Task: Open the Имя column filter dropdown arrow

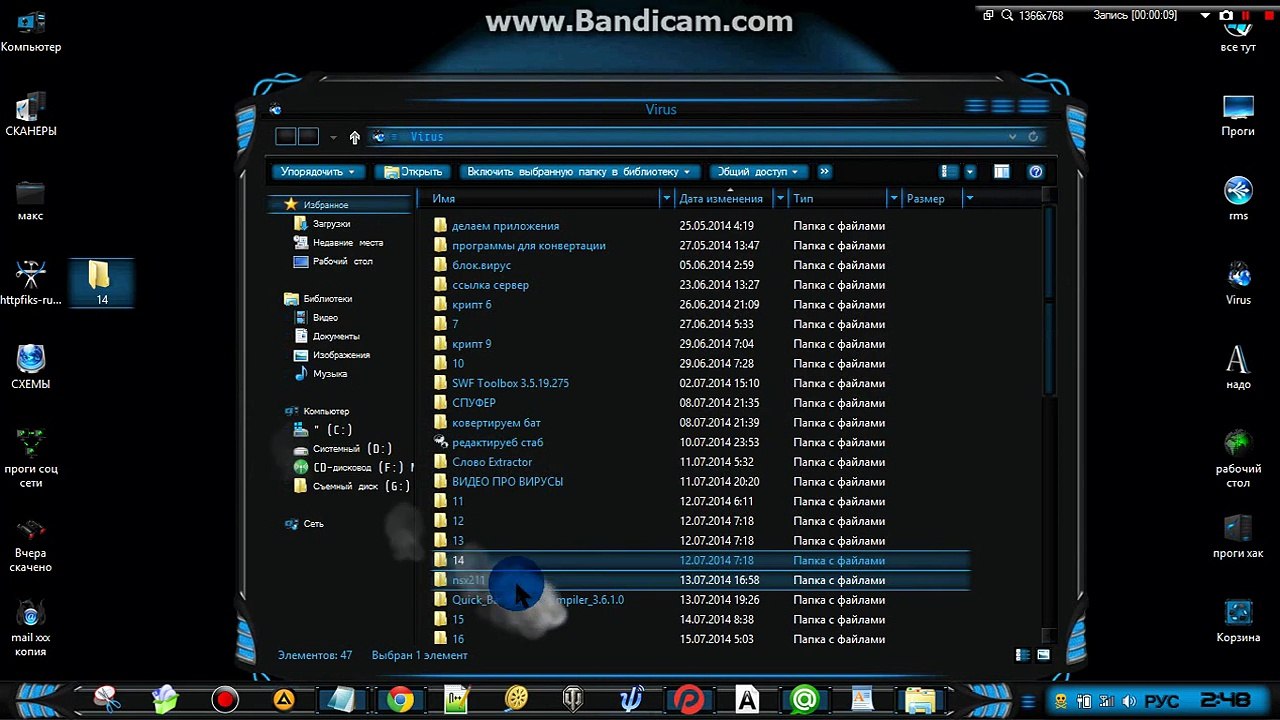Action: pyautogui.click(x=666, y=199)
